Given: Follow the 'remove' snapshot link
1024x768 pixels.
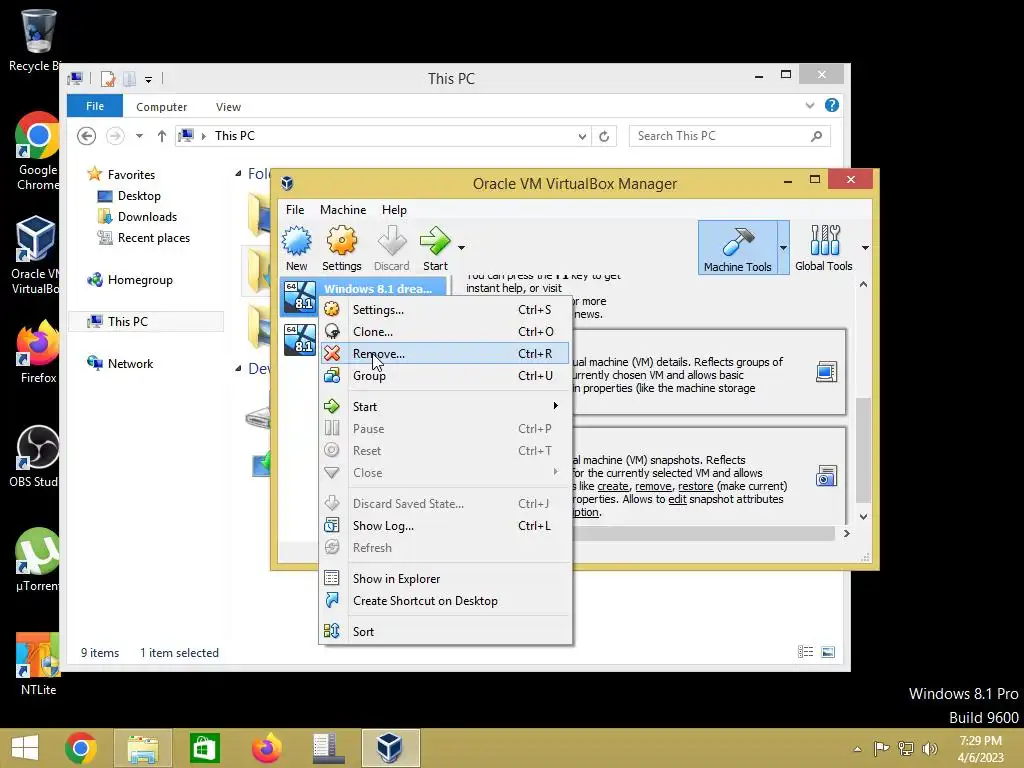Looking at the screenshot, I should point(653,487).
